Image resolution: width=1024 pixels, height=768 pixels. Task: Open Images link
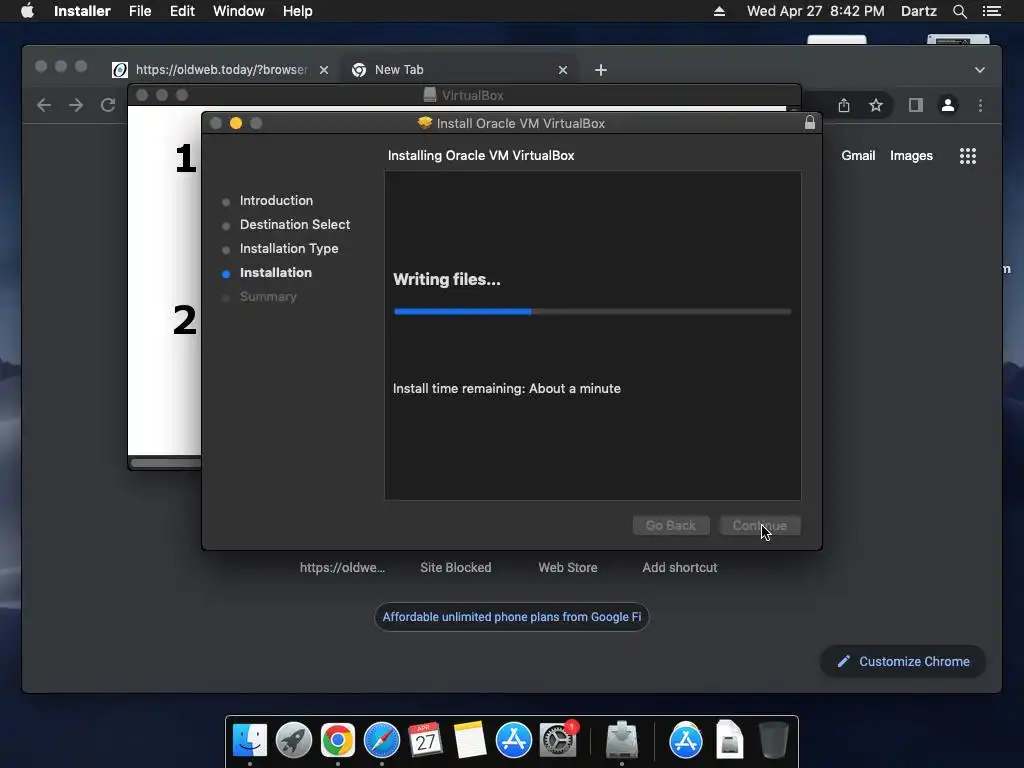911,155
